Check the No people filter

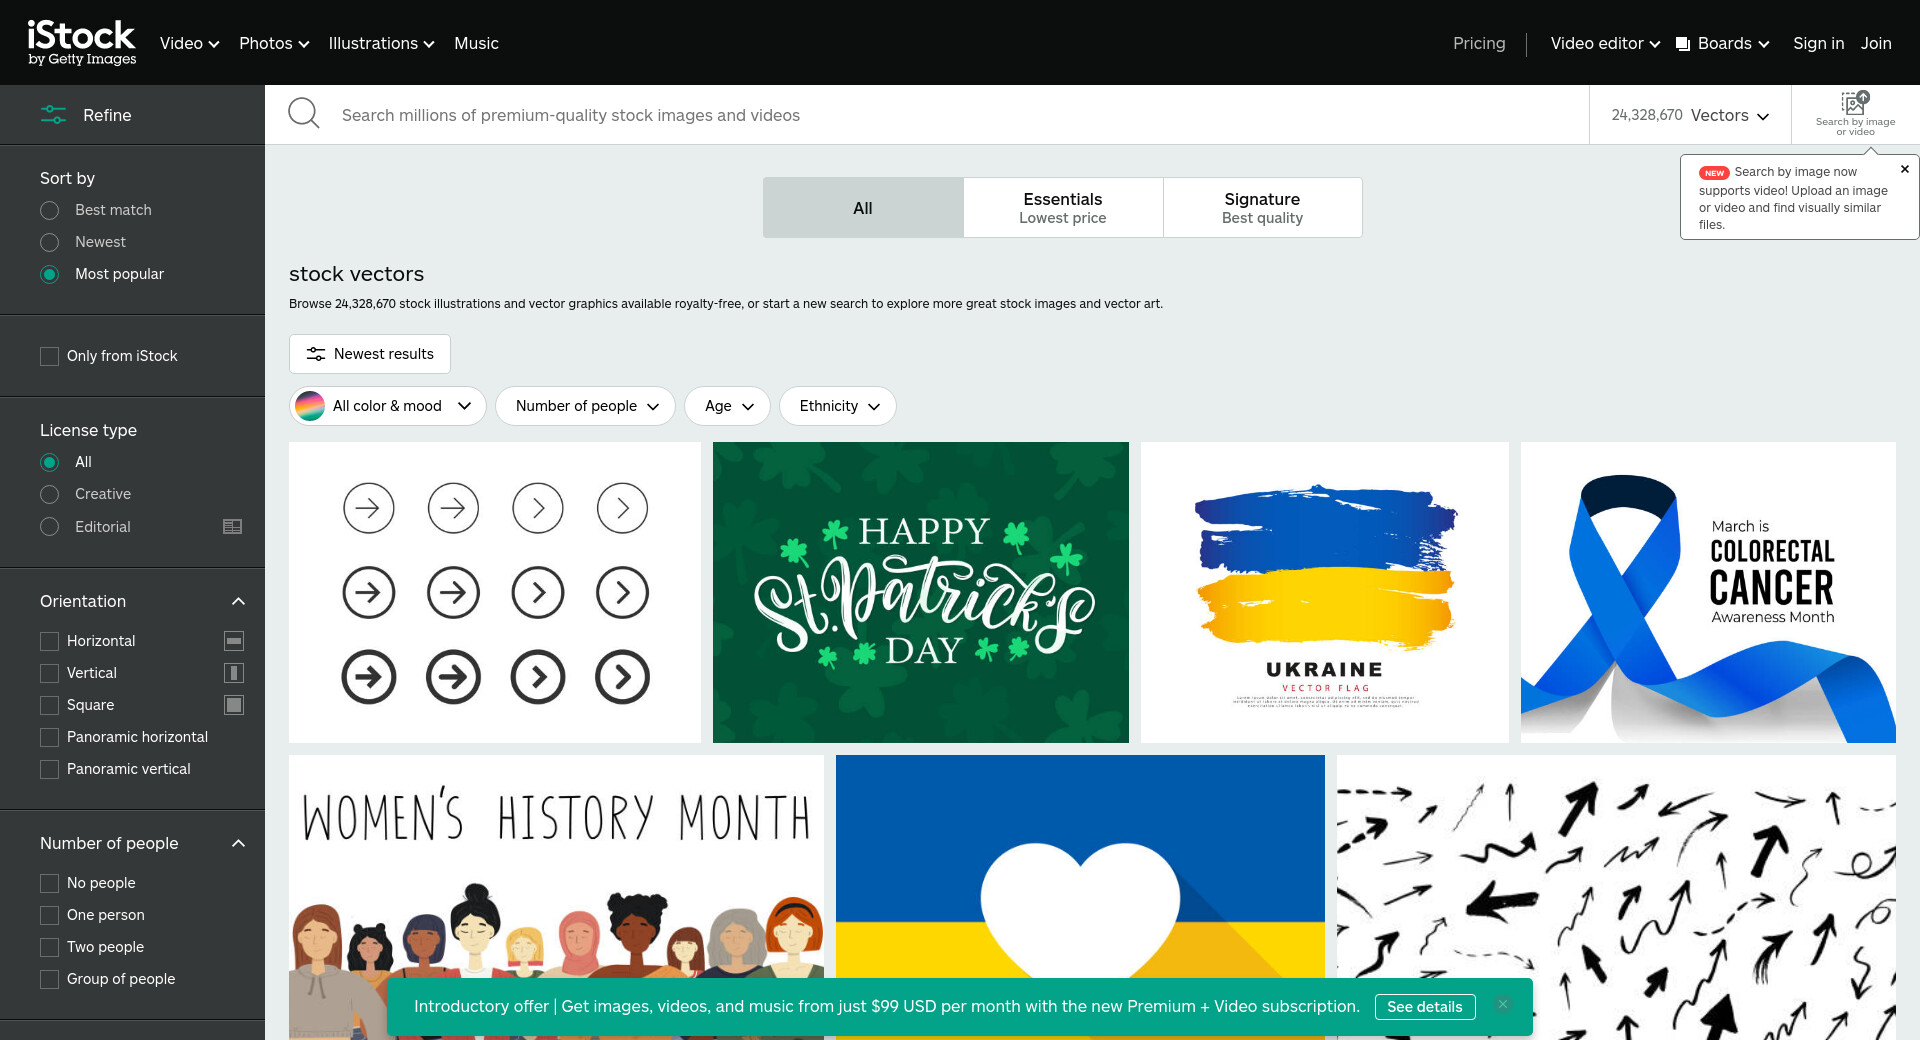[x=49, y=883]
